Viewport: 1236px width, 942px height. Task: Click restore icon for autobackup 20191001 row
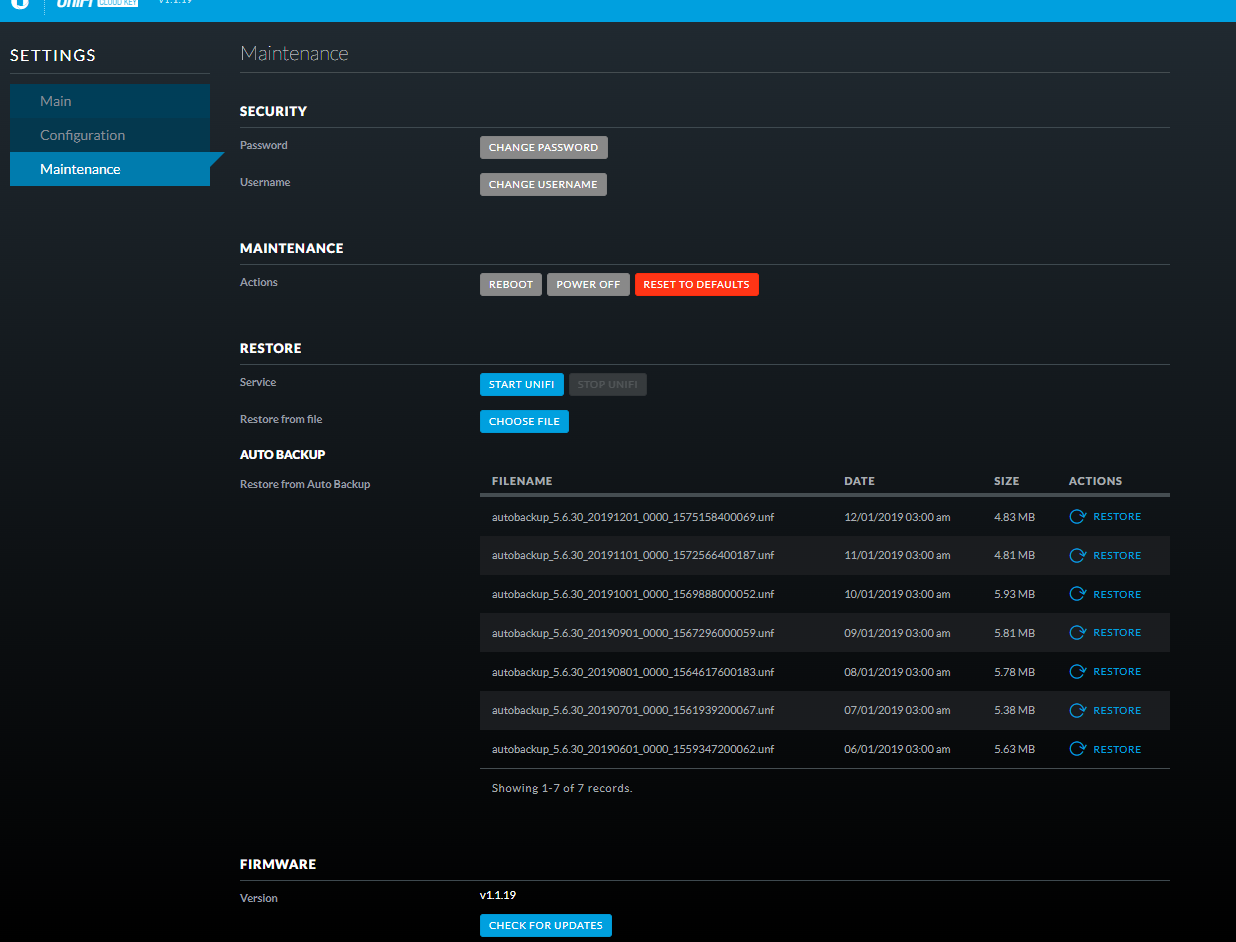[1077, 594]
